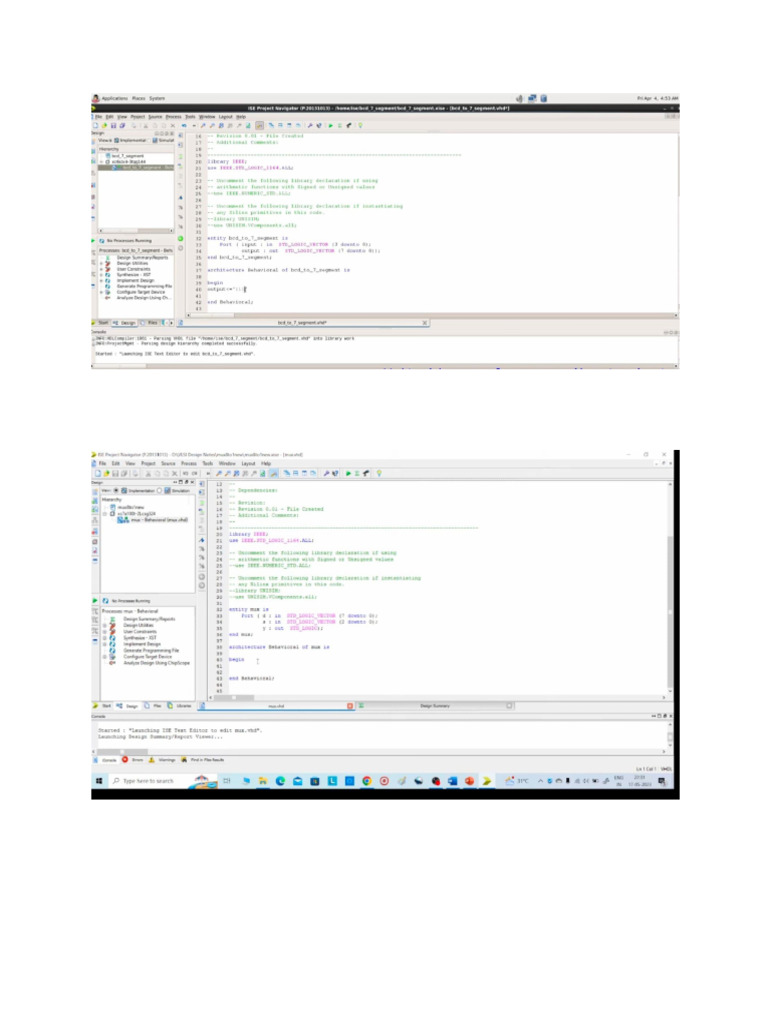The height and width of the screenshot is (1024, 768).
Task: Switch to Files tab in mux window
Action: [x=153, y=706]
